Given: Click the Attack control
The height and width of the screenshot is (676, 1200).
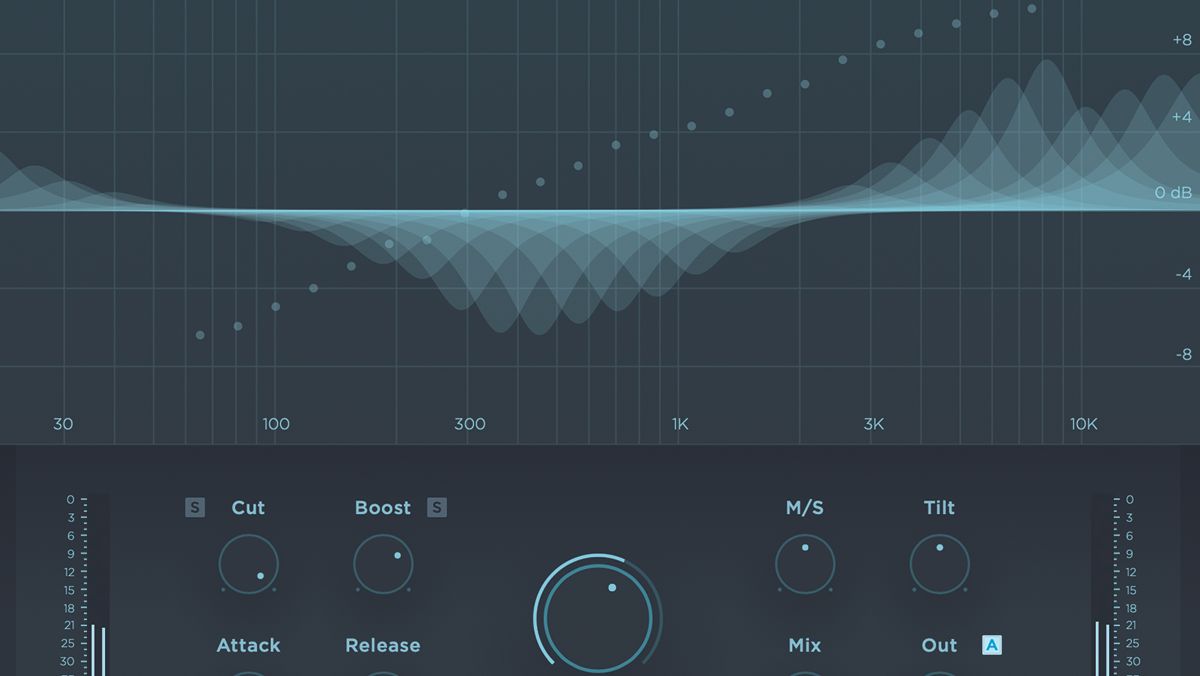Looking at the screenshot, I should coord(248,645).
